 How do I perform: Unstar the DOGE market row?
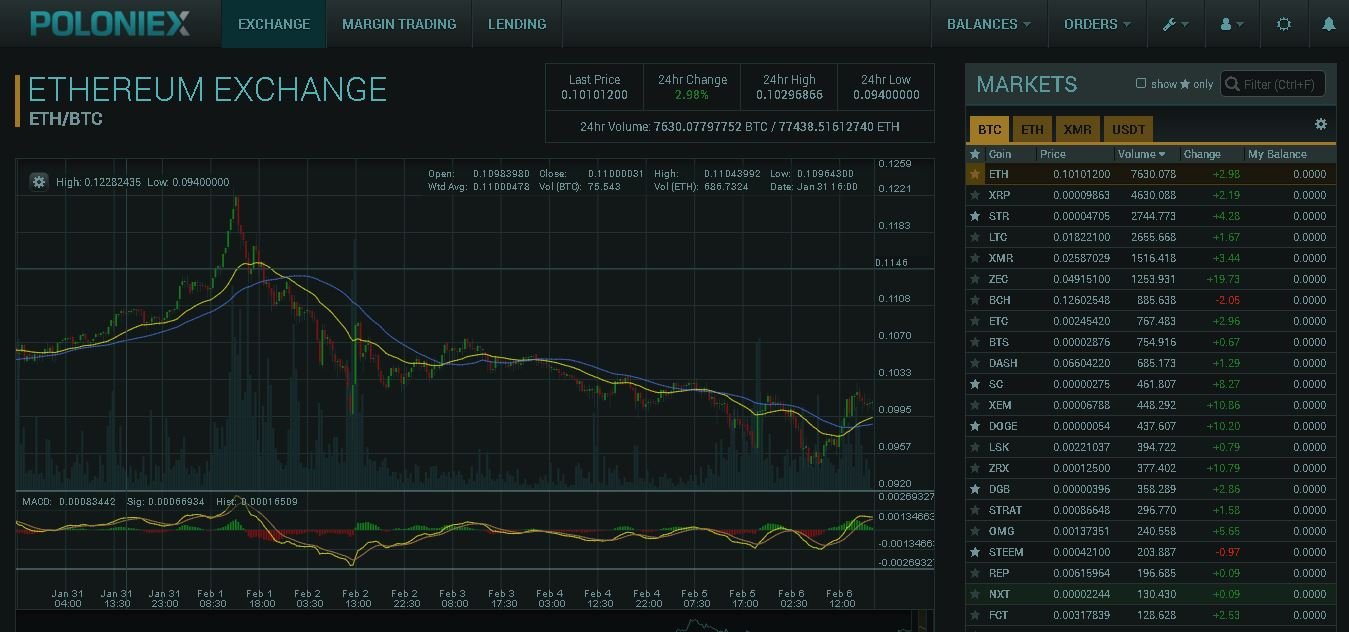(x=974, y=426)
